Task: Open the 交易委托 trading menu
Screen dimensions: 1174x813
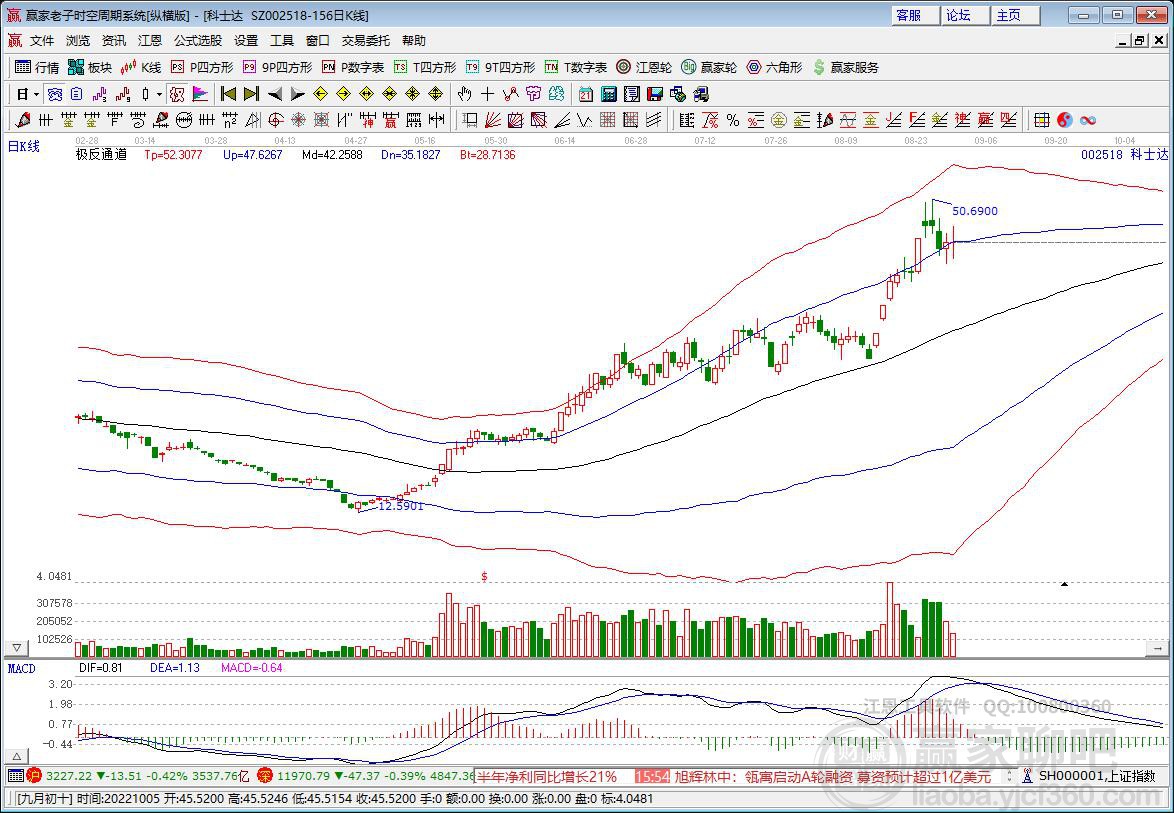Action: tap(366, 41)
